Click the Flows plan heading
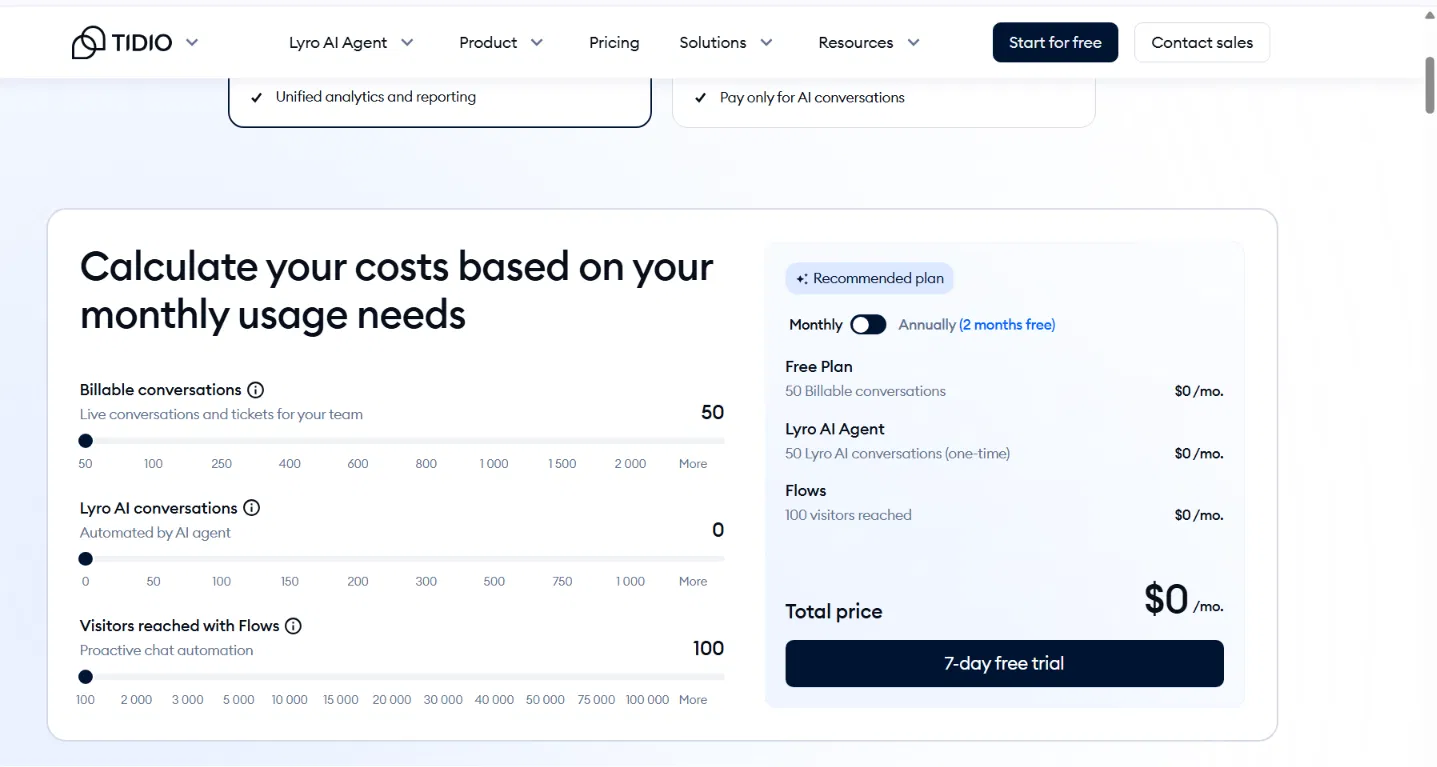This screenshot has width=1437, height=767. pyautogui.click(x=806, y=491)
